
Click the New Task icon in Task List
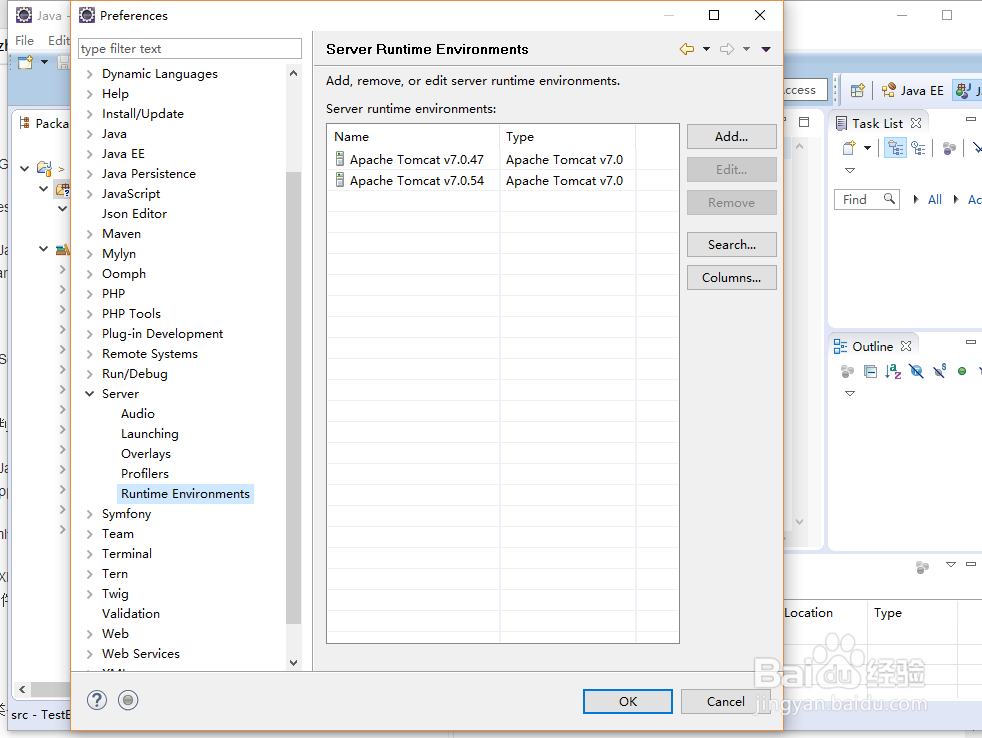point(849,148)
